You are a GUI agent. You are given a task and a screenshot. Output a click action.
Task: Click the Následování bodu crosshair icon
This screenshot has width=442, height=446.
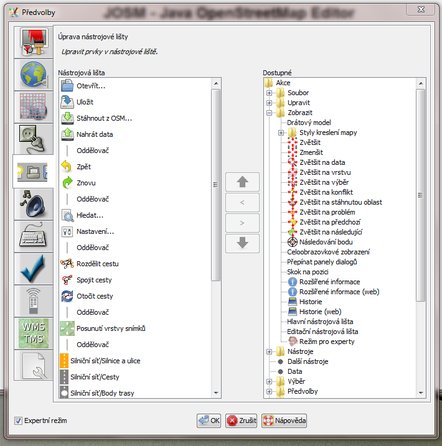point(292,242)
